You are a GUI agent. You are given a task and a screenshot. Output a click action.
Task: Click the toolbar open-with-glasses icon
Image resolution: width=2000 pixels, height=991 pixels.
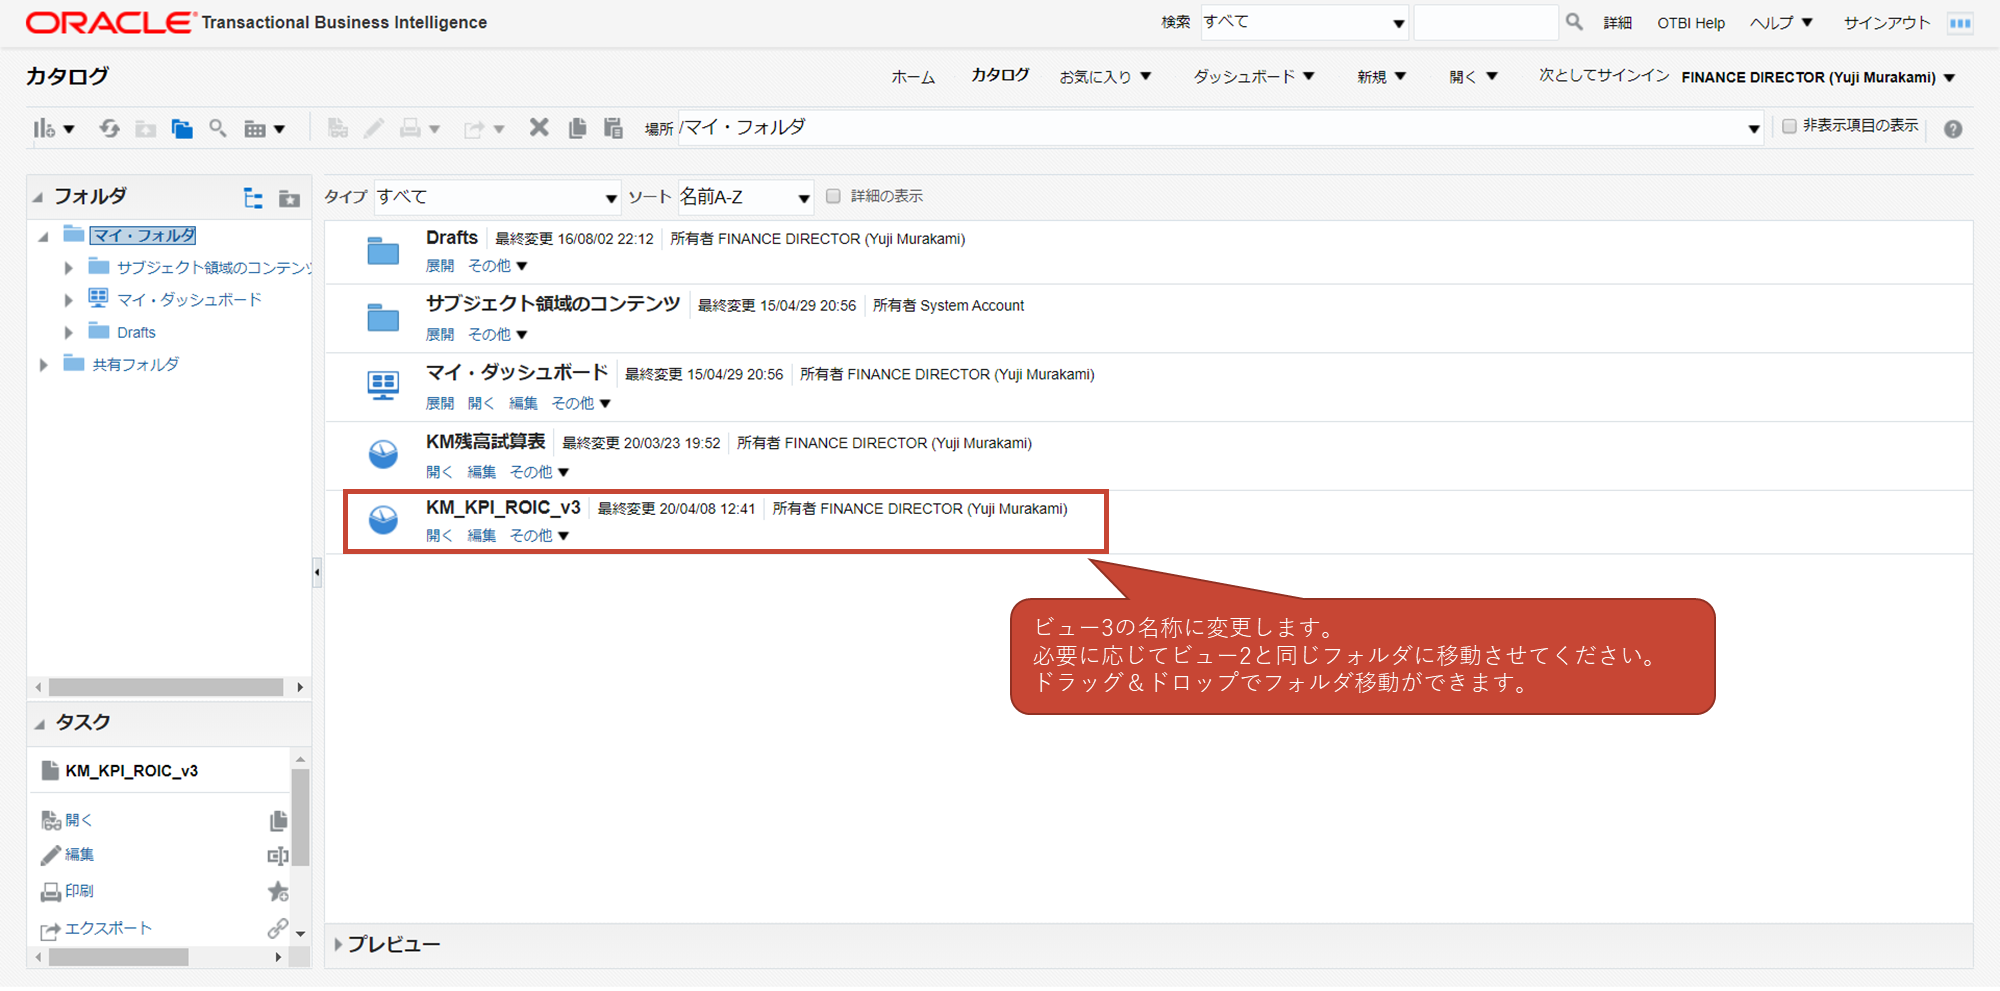(338, 128)
